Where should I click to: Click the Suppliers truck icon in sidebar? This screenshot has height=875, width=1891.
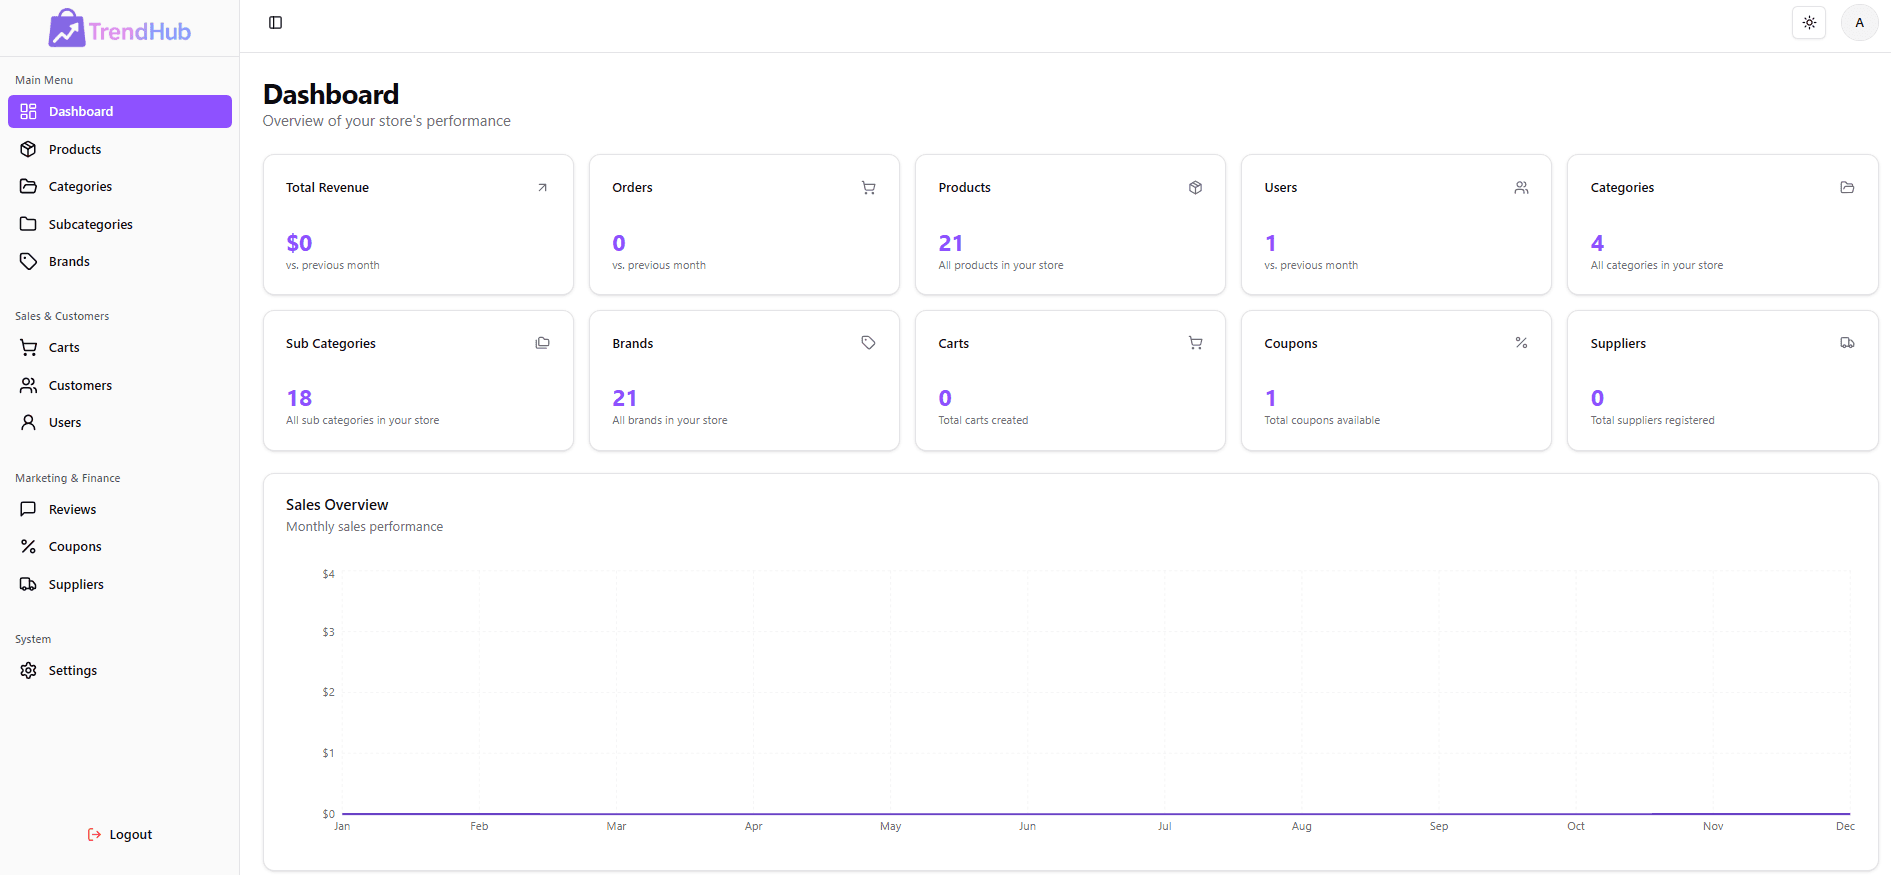click(x=28, y=584)
